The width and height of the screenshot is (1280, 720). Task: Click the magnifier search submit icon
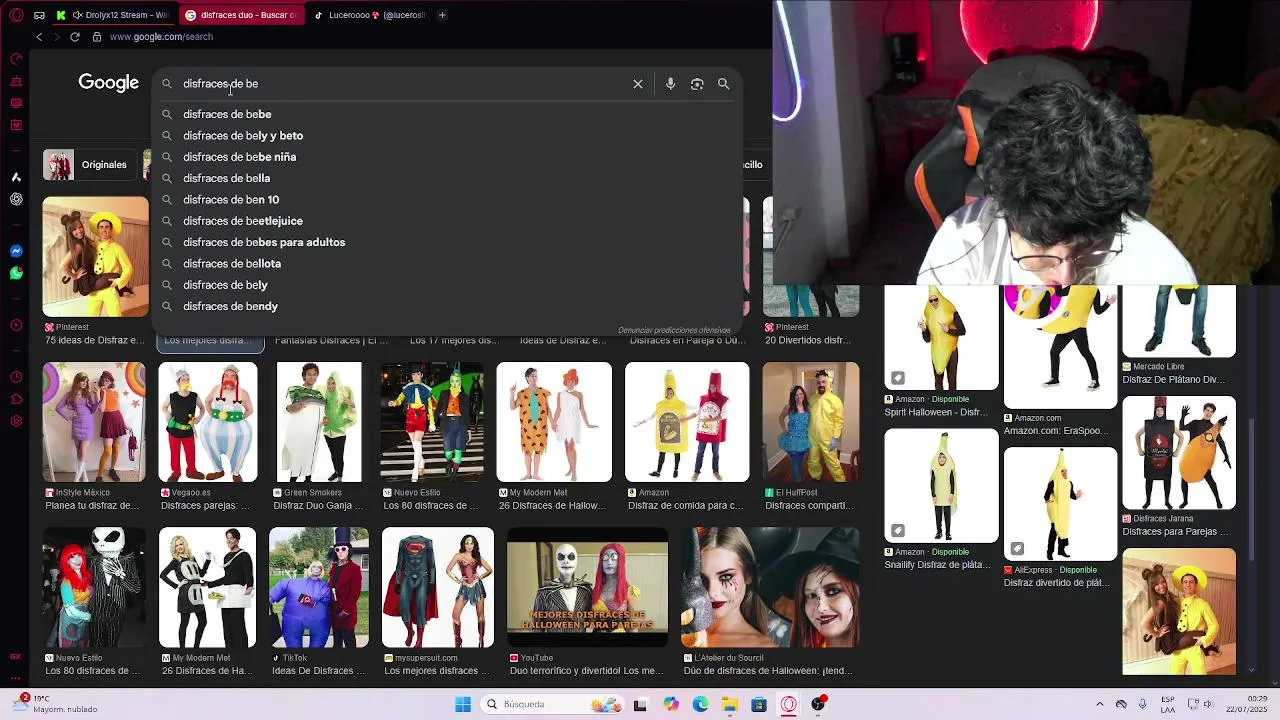click(x=723, y=84)
